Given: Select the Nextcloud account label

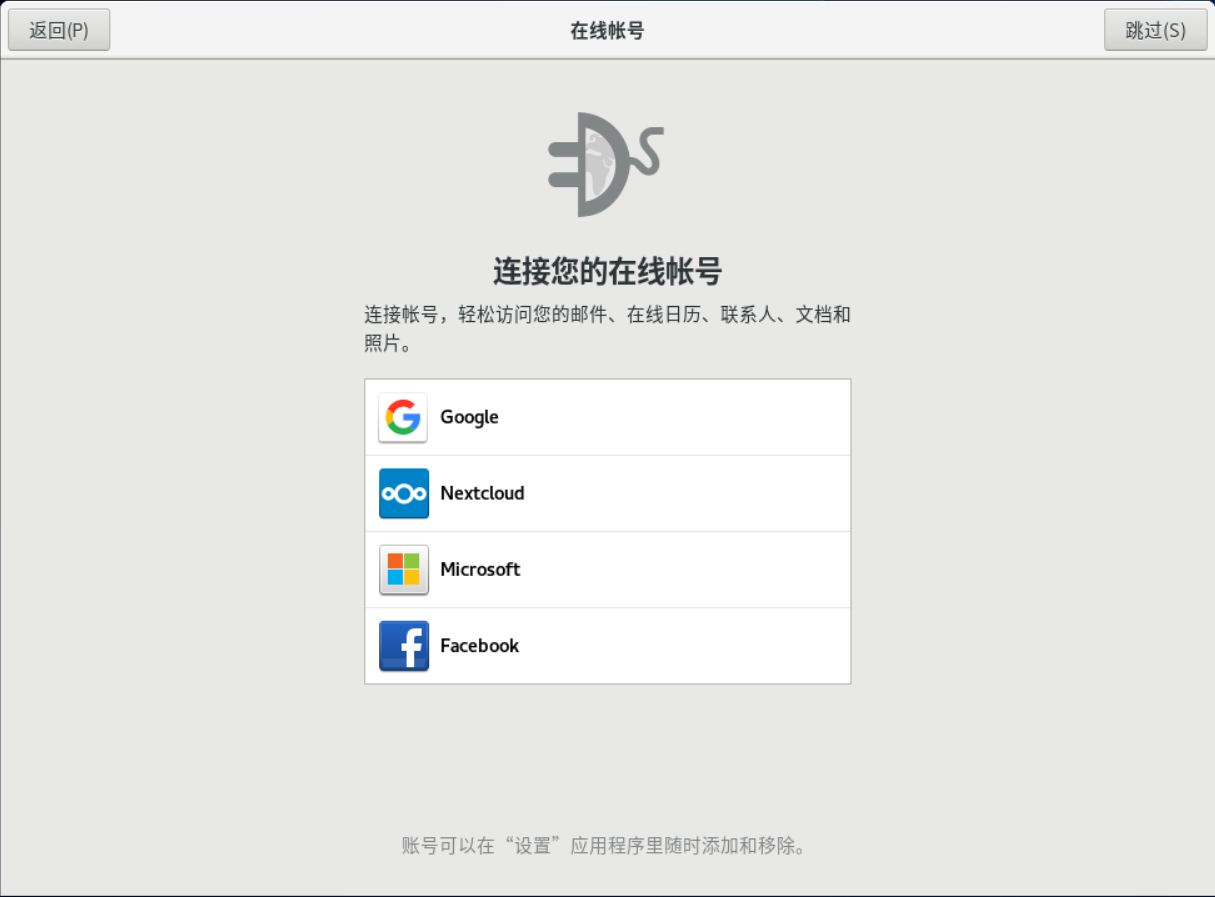Looking at the screenshot, I should (x=482, y=493).
